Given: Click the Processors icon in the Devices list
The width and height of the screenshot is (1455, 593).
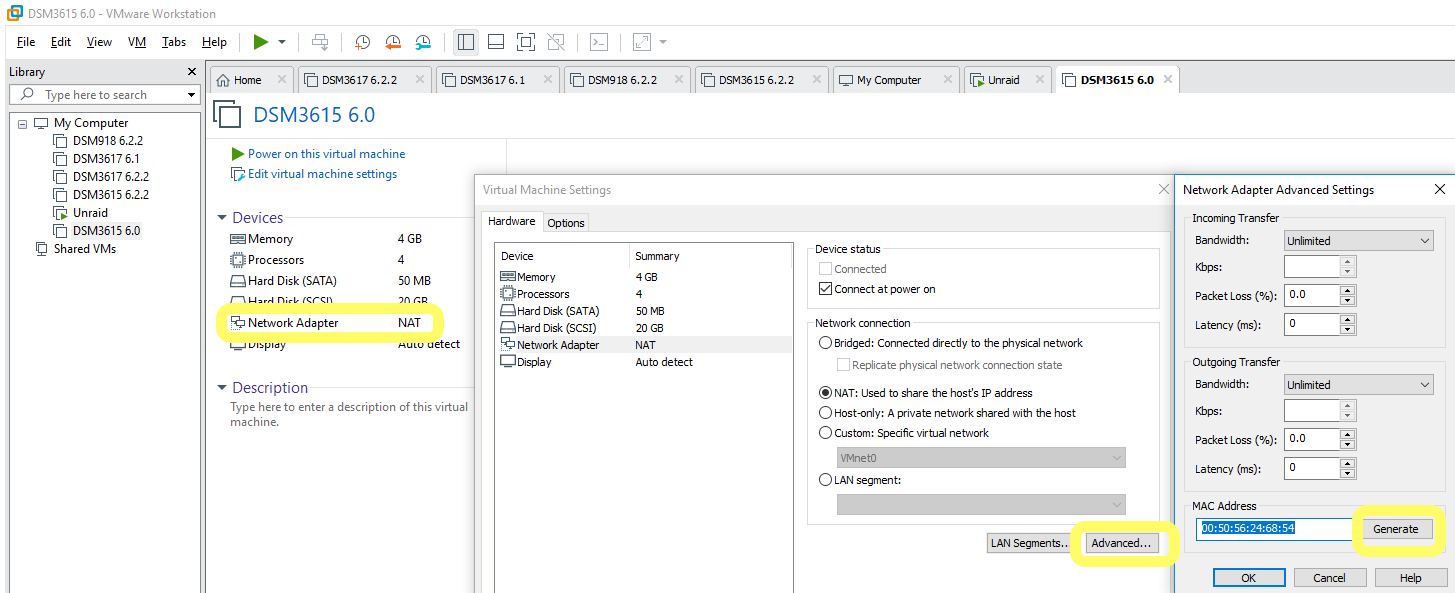Looking at the screenshot, I should click(238, 260).
